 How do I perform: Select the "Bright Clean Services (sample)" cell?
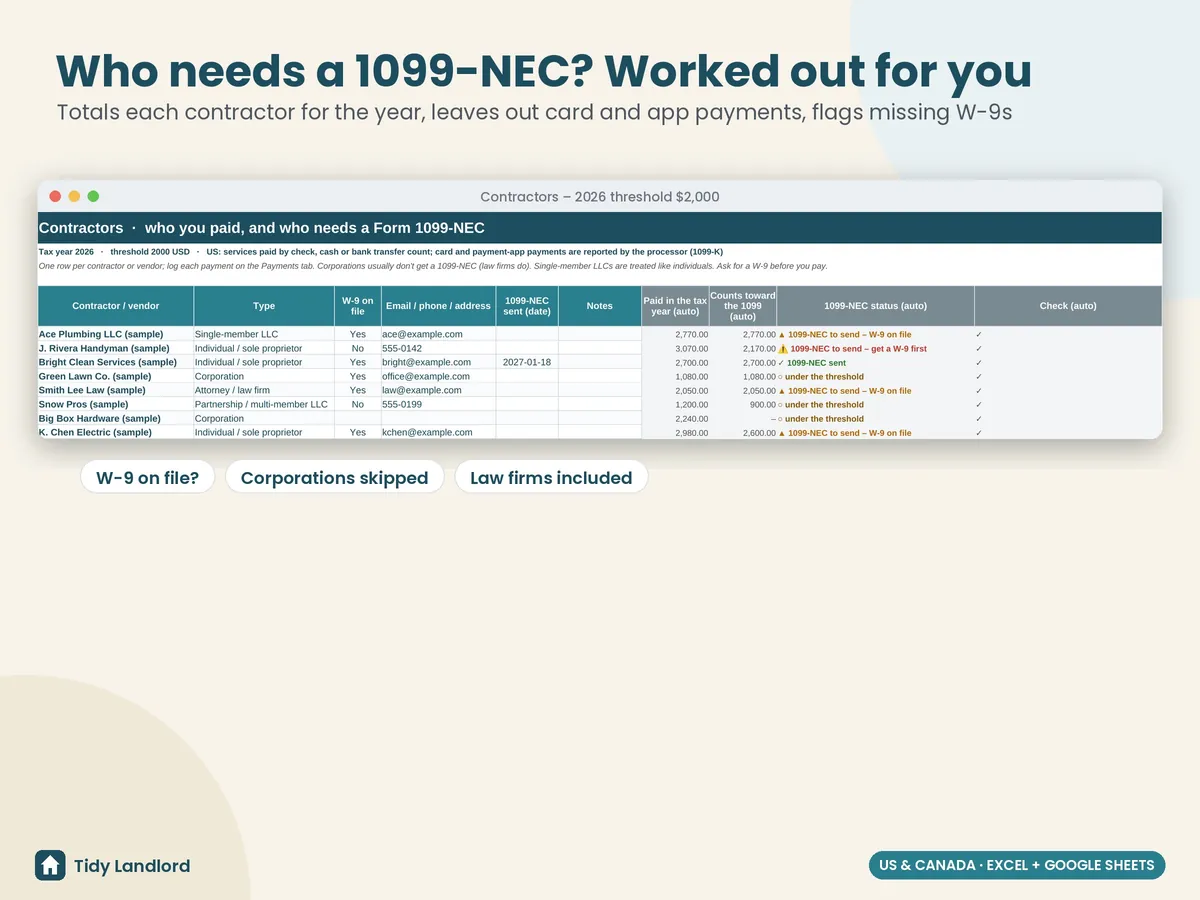click(116, 363)
